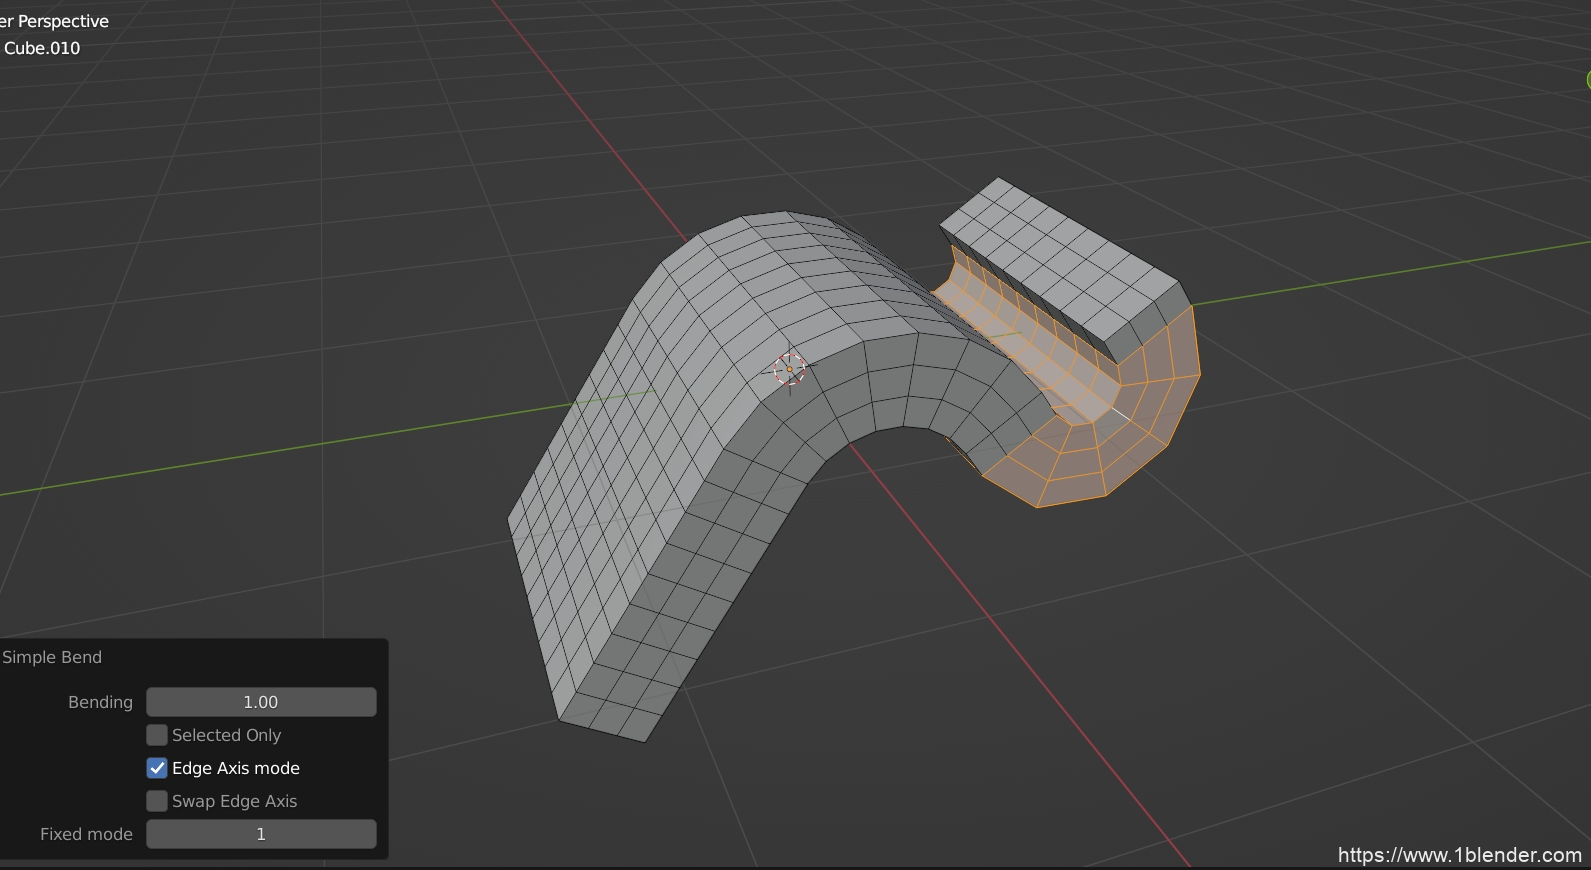Viewport: 1591px width, 870px height.
Task: Enable the Selected Only checkbox
Action: (157, 735)
